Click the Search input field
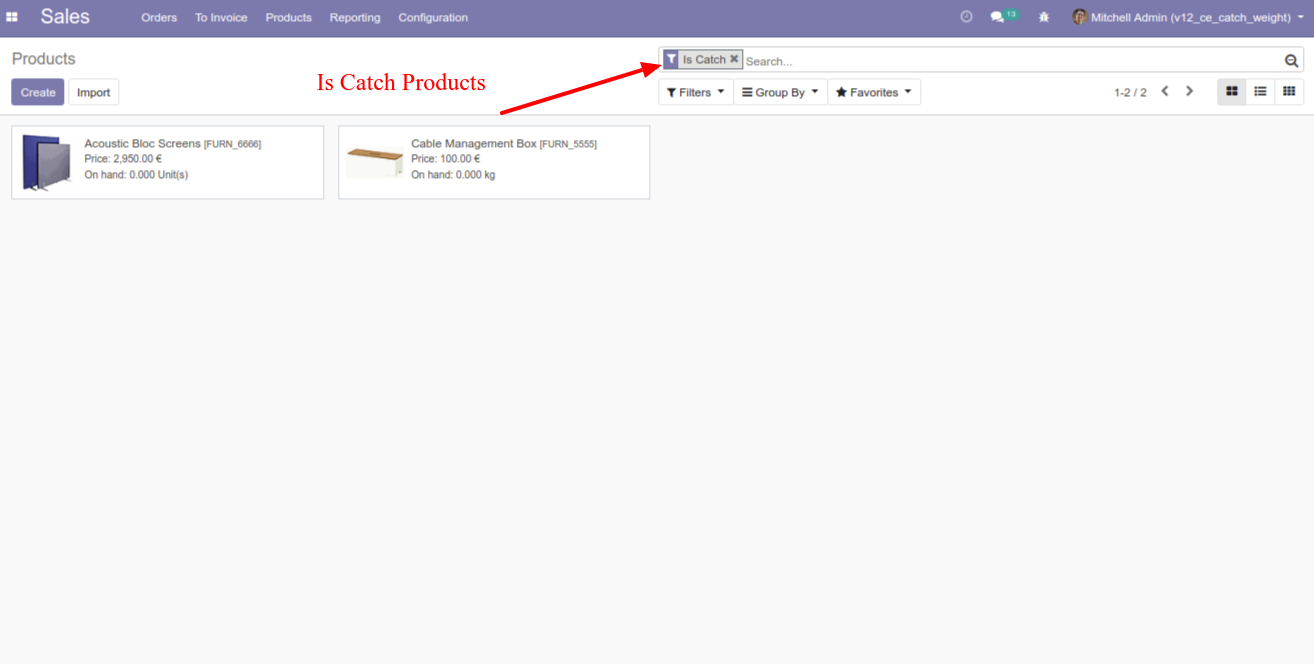Viewport: 1314px width, 664px height. (1012, 61)
